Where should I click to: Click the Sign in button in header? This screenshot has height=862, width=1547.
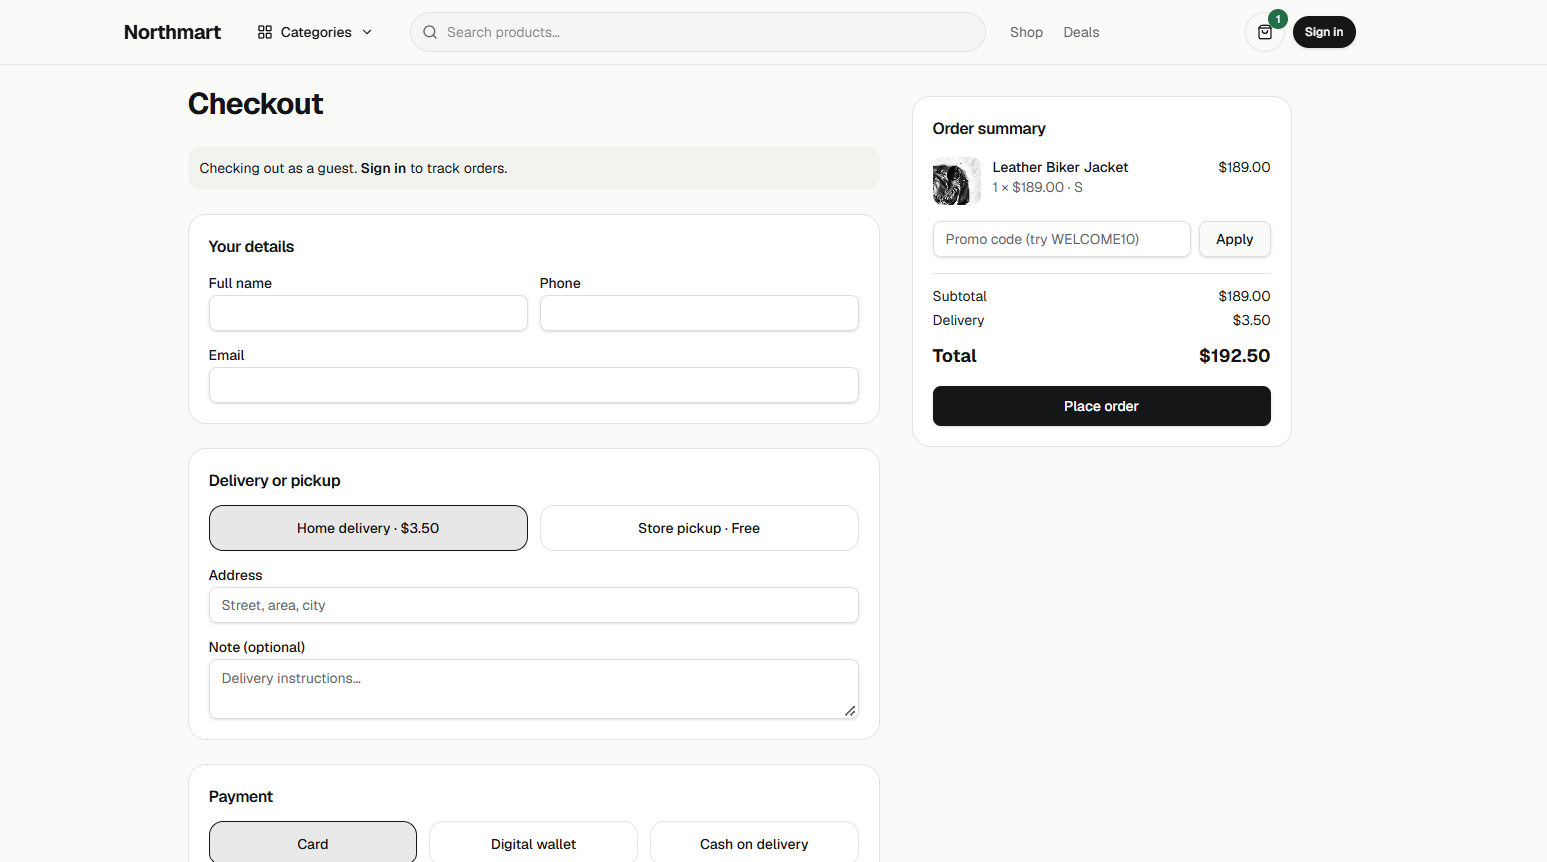pyautogui.click(x=1324, y=32)
